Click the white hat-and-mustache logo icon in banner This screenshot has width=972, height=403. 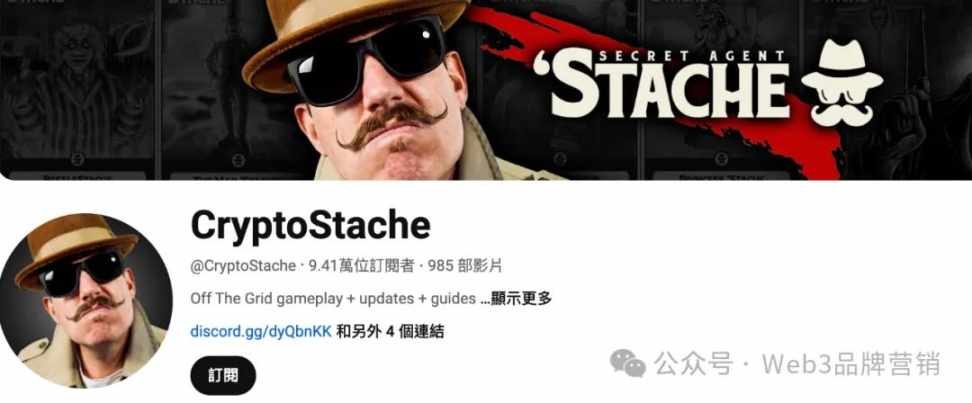(x=842, y=82)
